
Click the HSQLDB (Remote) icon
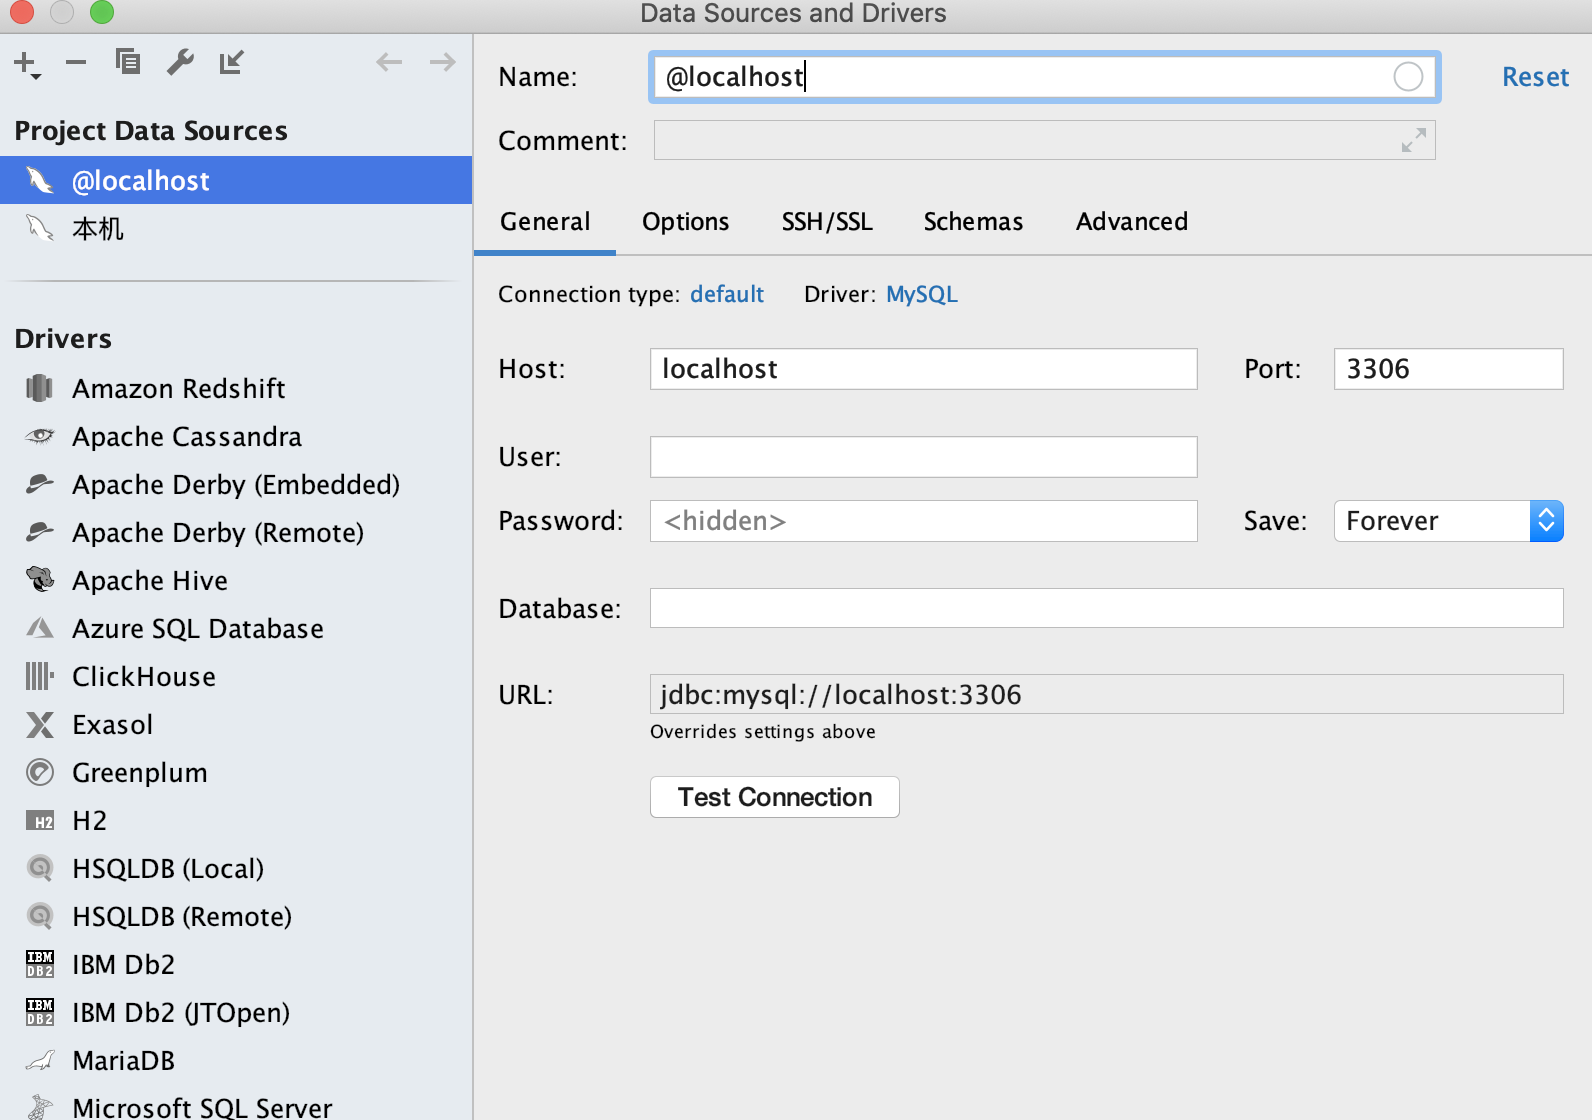[x=40, y=916]
